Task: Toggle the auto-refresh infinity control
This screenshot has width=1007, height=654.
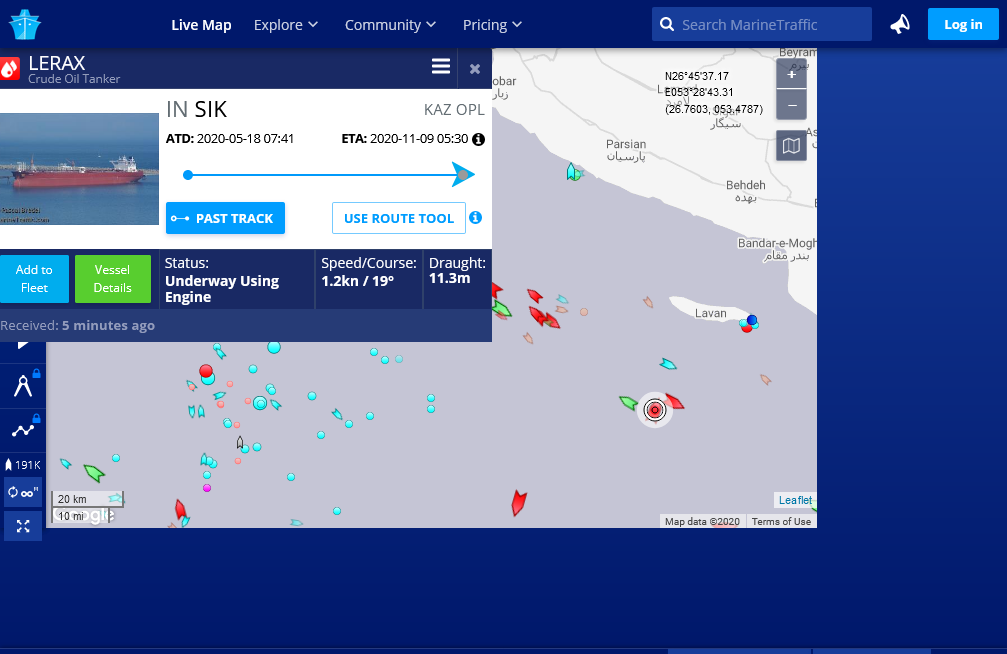Action: pyautogui.click(x=23, y=493)
